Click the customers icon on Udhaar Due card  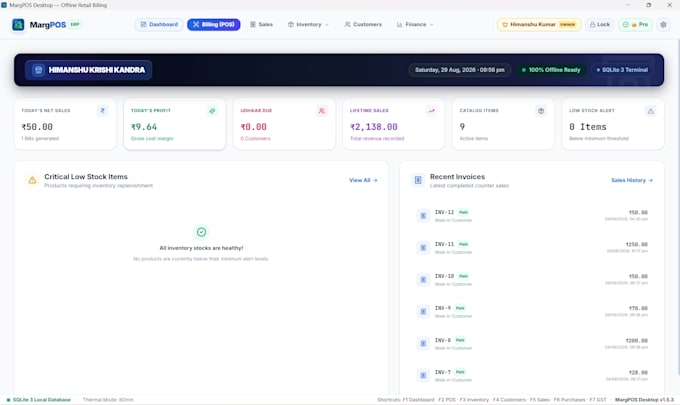322,111
